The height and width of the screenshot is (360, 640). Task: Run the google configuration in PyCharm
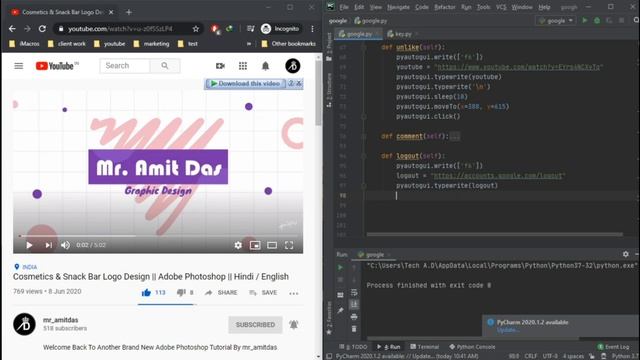584,20
